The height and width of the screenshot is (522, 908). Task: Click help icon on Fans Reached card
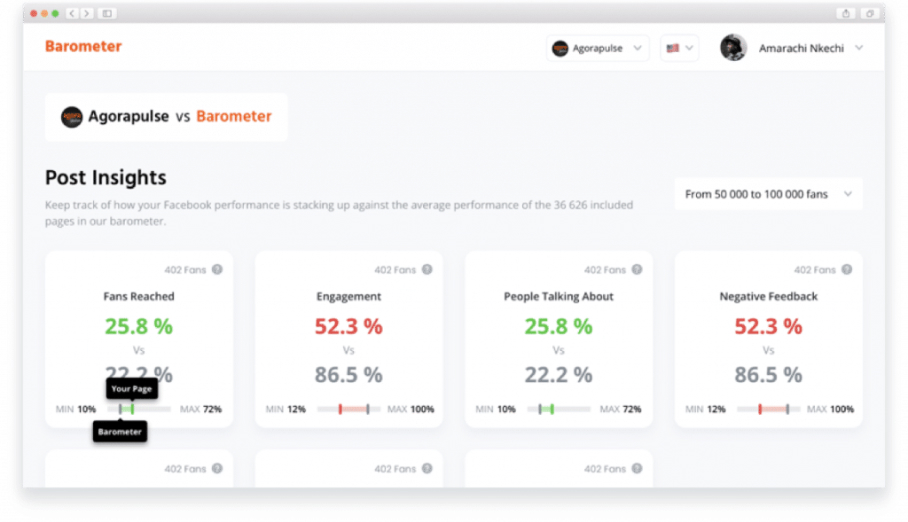[x=217, y=270]
